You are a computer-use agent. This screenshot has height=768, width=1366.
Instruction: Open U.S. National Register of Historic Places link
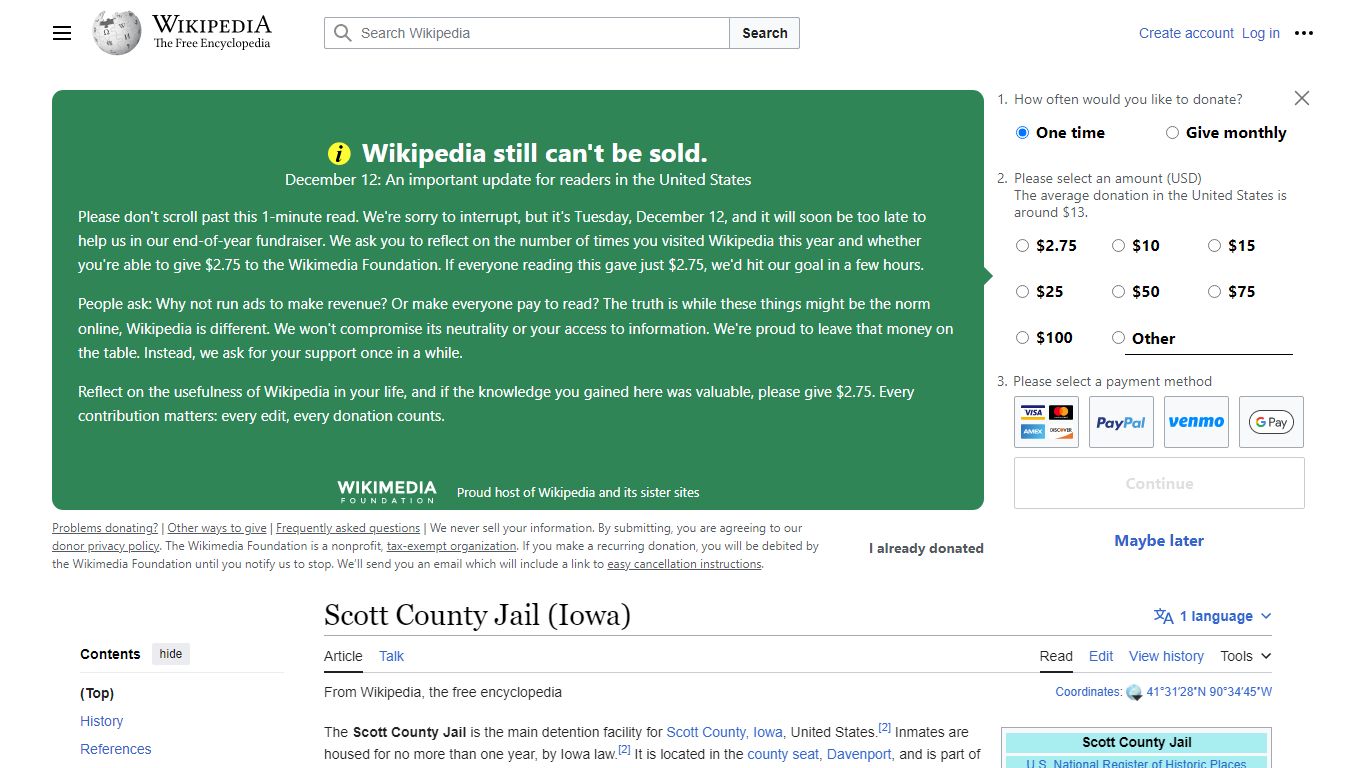pos(1137,763)
